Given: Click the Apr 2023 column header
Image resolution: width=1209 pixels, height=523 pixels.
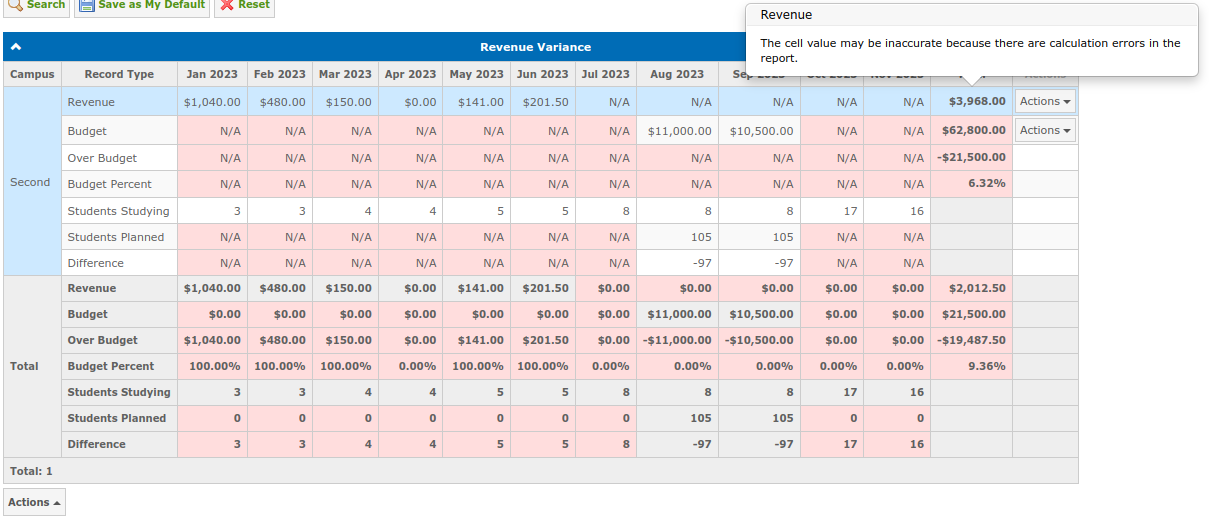Looking at the screenshot, I should coord(411,74).
